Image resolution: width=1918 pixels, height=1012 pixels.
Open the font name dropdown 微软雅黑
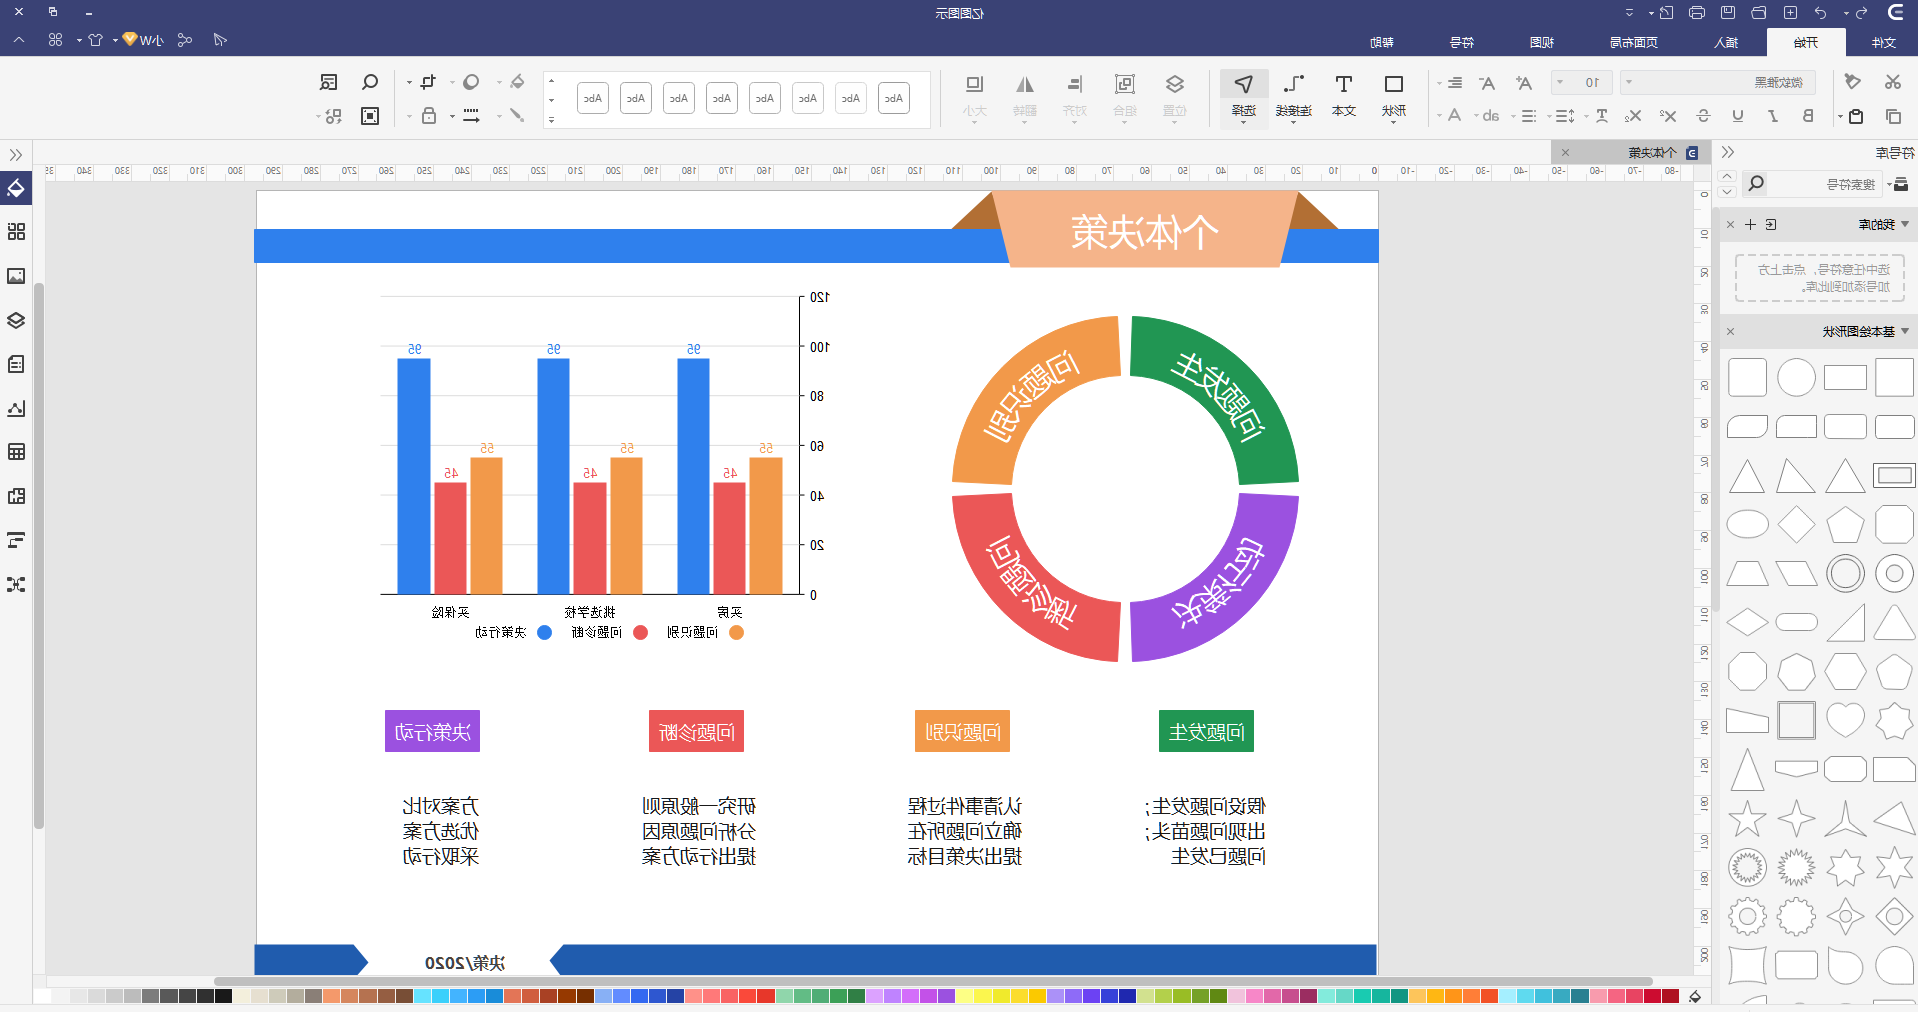pyautogui.click(x=1717, y=83)
